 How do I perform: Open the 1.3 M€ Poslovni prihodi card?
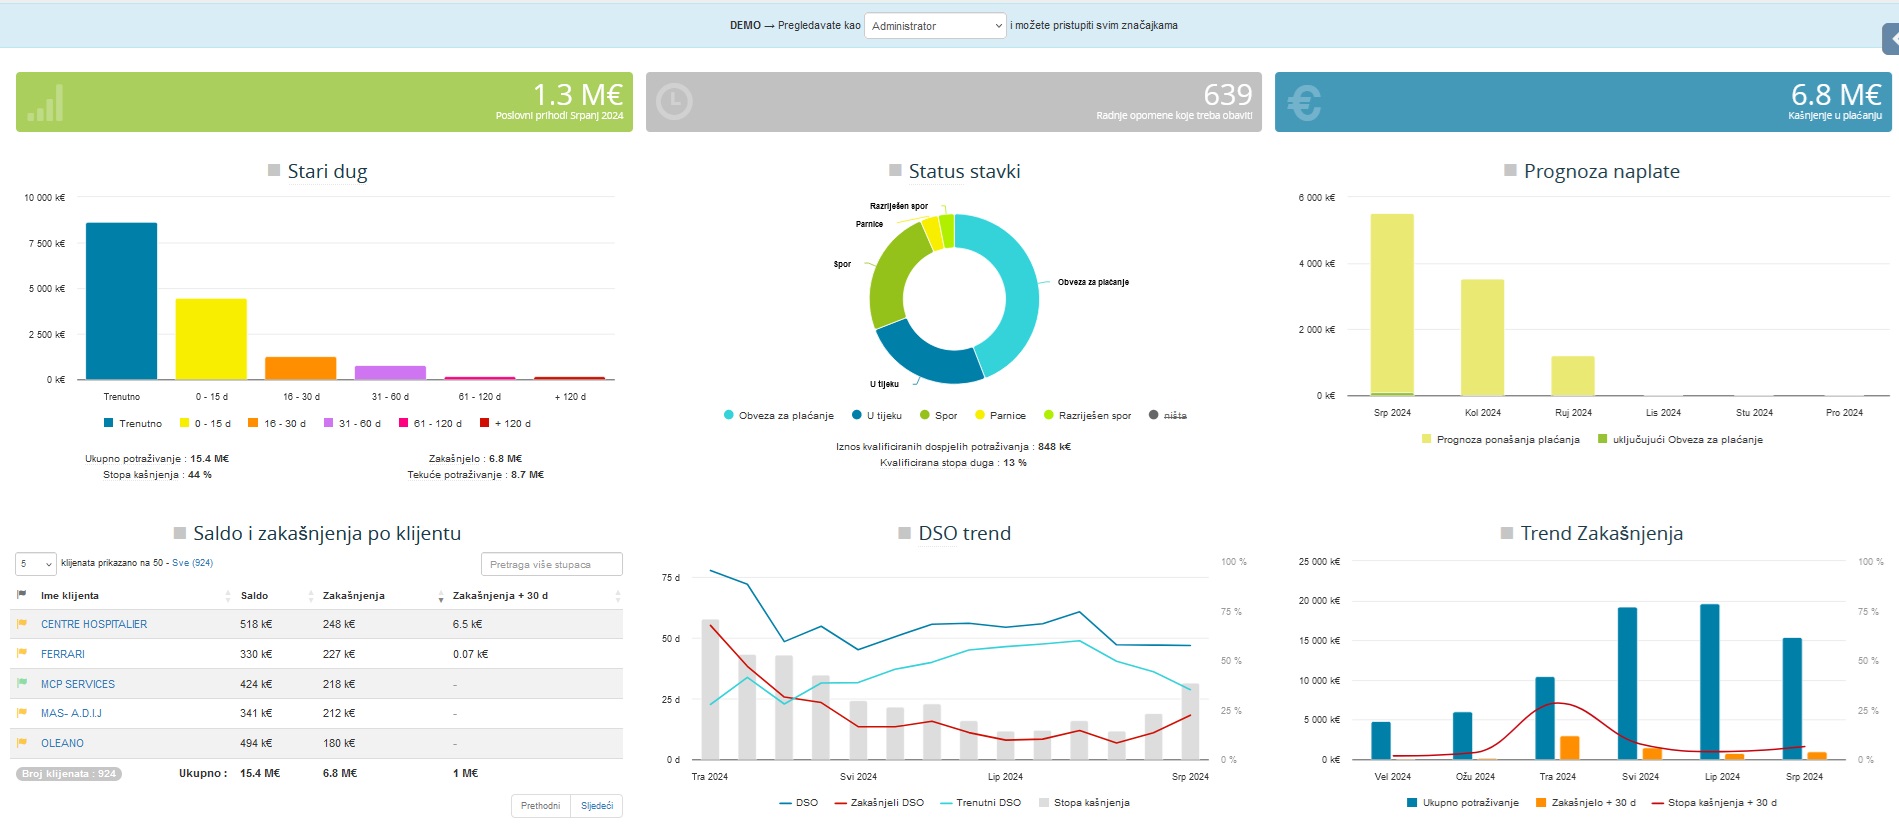324,102
